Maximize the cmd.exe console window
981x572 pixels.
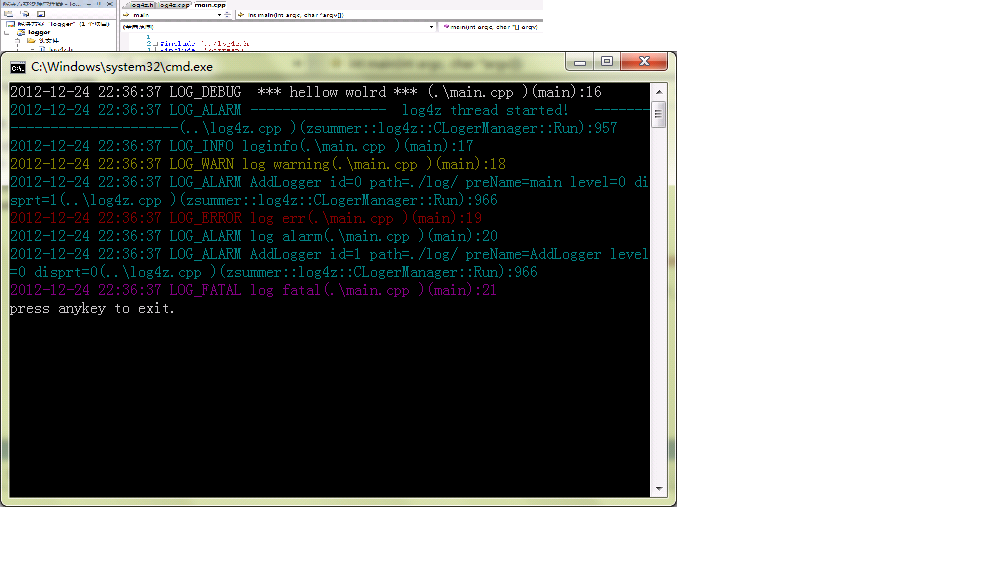(607, 62)
